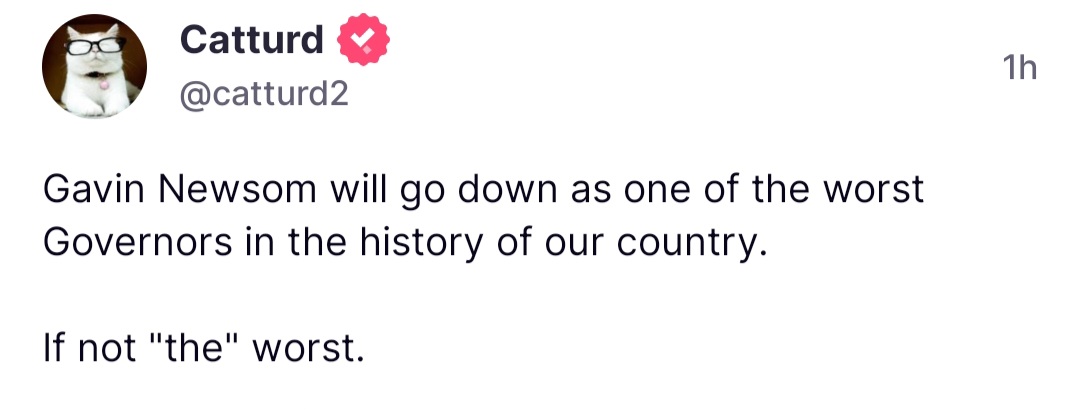Click the cat's pink collar tag in avatar
This screenshot has height=410, width=1080.
tap(104, 84)
